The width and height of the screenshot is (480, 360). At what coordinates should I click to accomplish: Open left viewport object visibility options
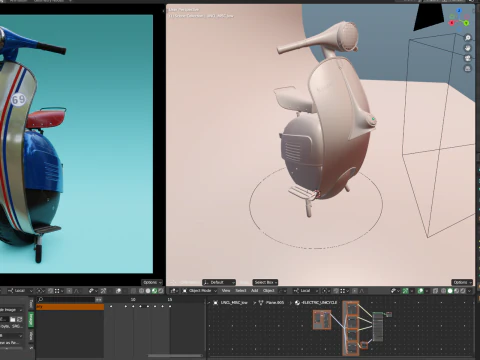pos(93,291)
